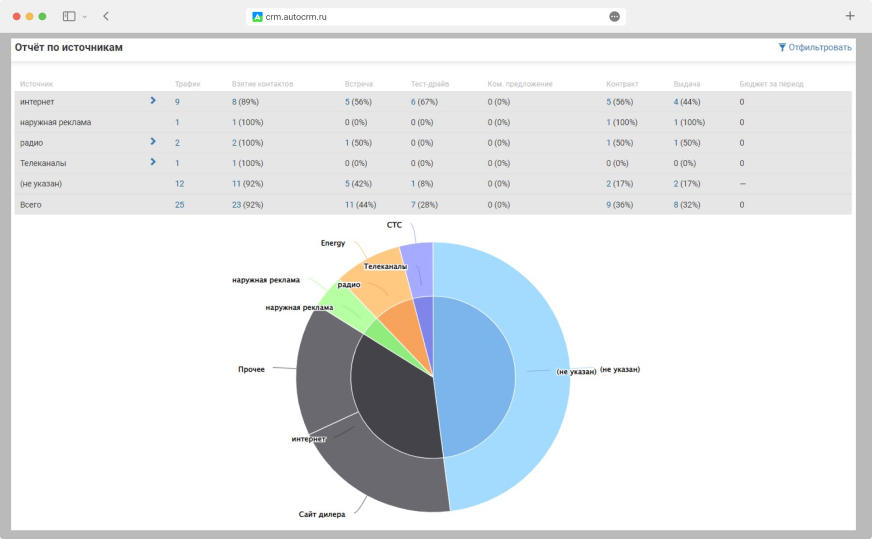872x539 pixels.
Task: Open a new tab with plus icon
Action: click(850, 16)
